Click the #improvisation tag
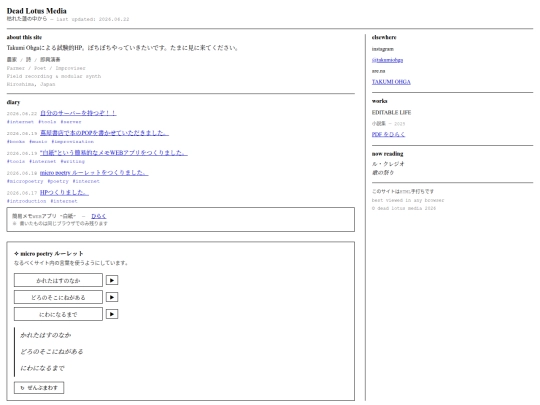 point(72,142)
